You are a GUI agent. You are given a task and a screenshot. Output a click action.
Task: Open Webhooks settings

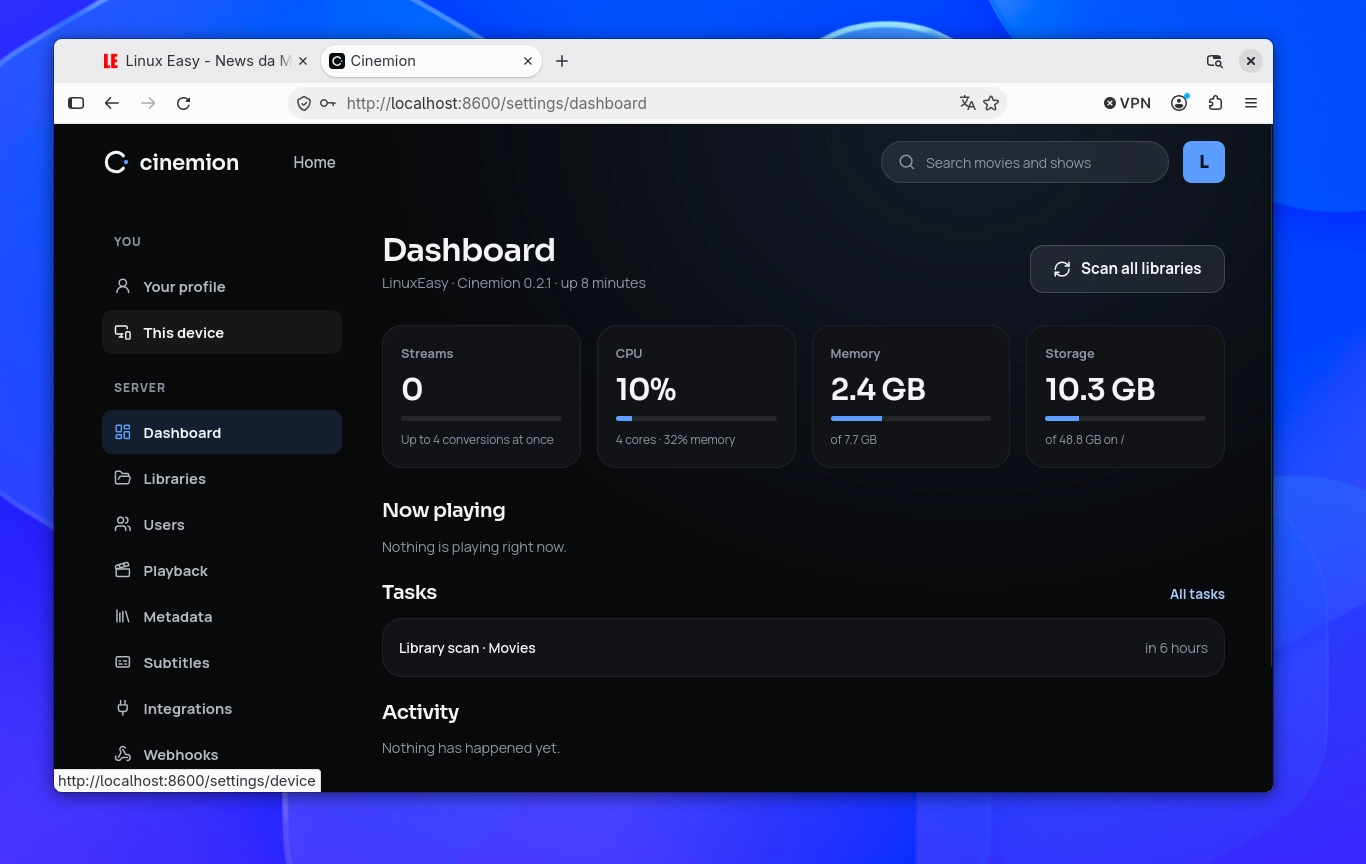pos(222,754)
